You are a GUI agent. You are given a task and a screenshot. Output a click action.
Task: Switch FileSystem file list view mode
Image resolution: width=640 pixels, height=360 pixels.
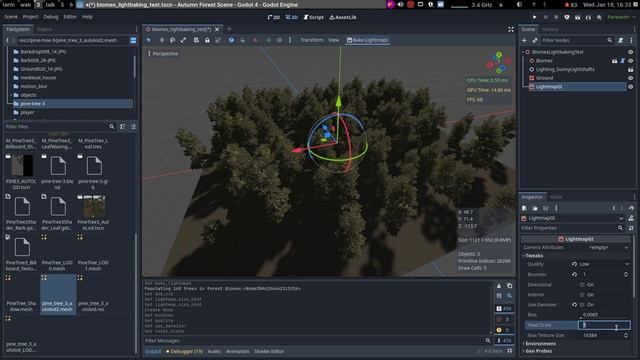[133, 127]
